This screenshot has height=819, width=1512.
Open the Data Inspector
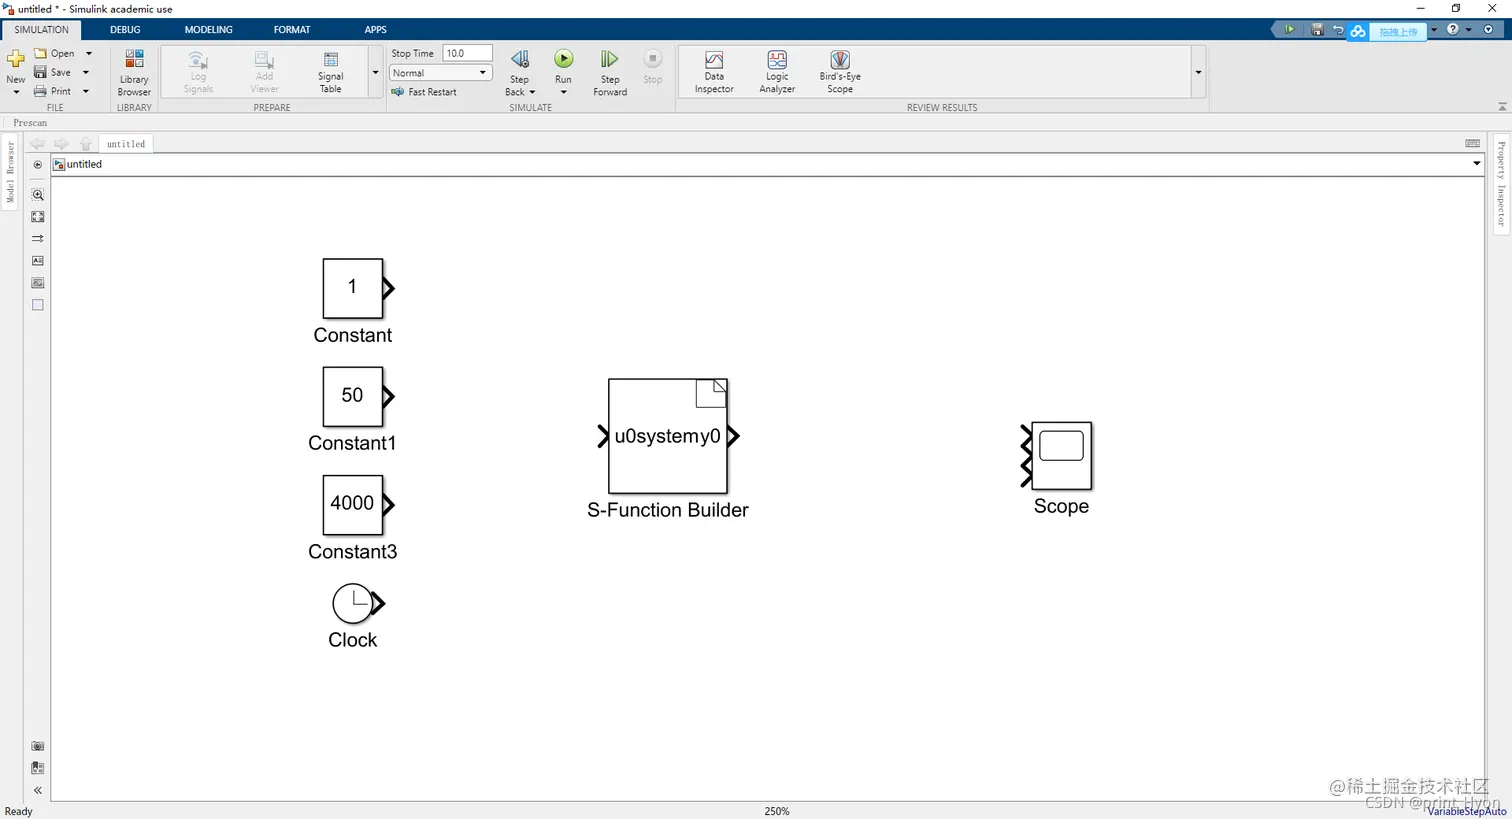tap(714, 72)
